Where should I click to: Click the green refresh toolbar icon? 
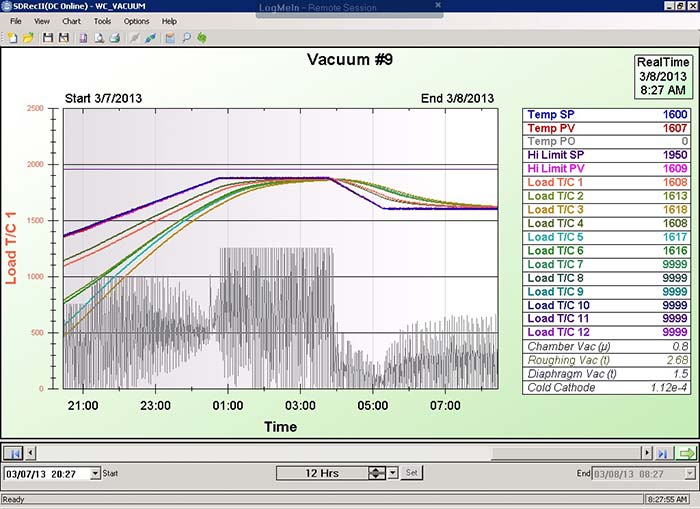pos(202,38)
